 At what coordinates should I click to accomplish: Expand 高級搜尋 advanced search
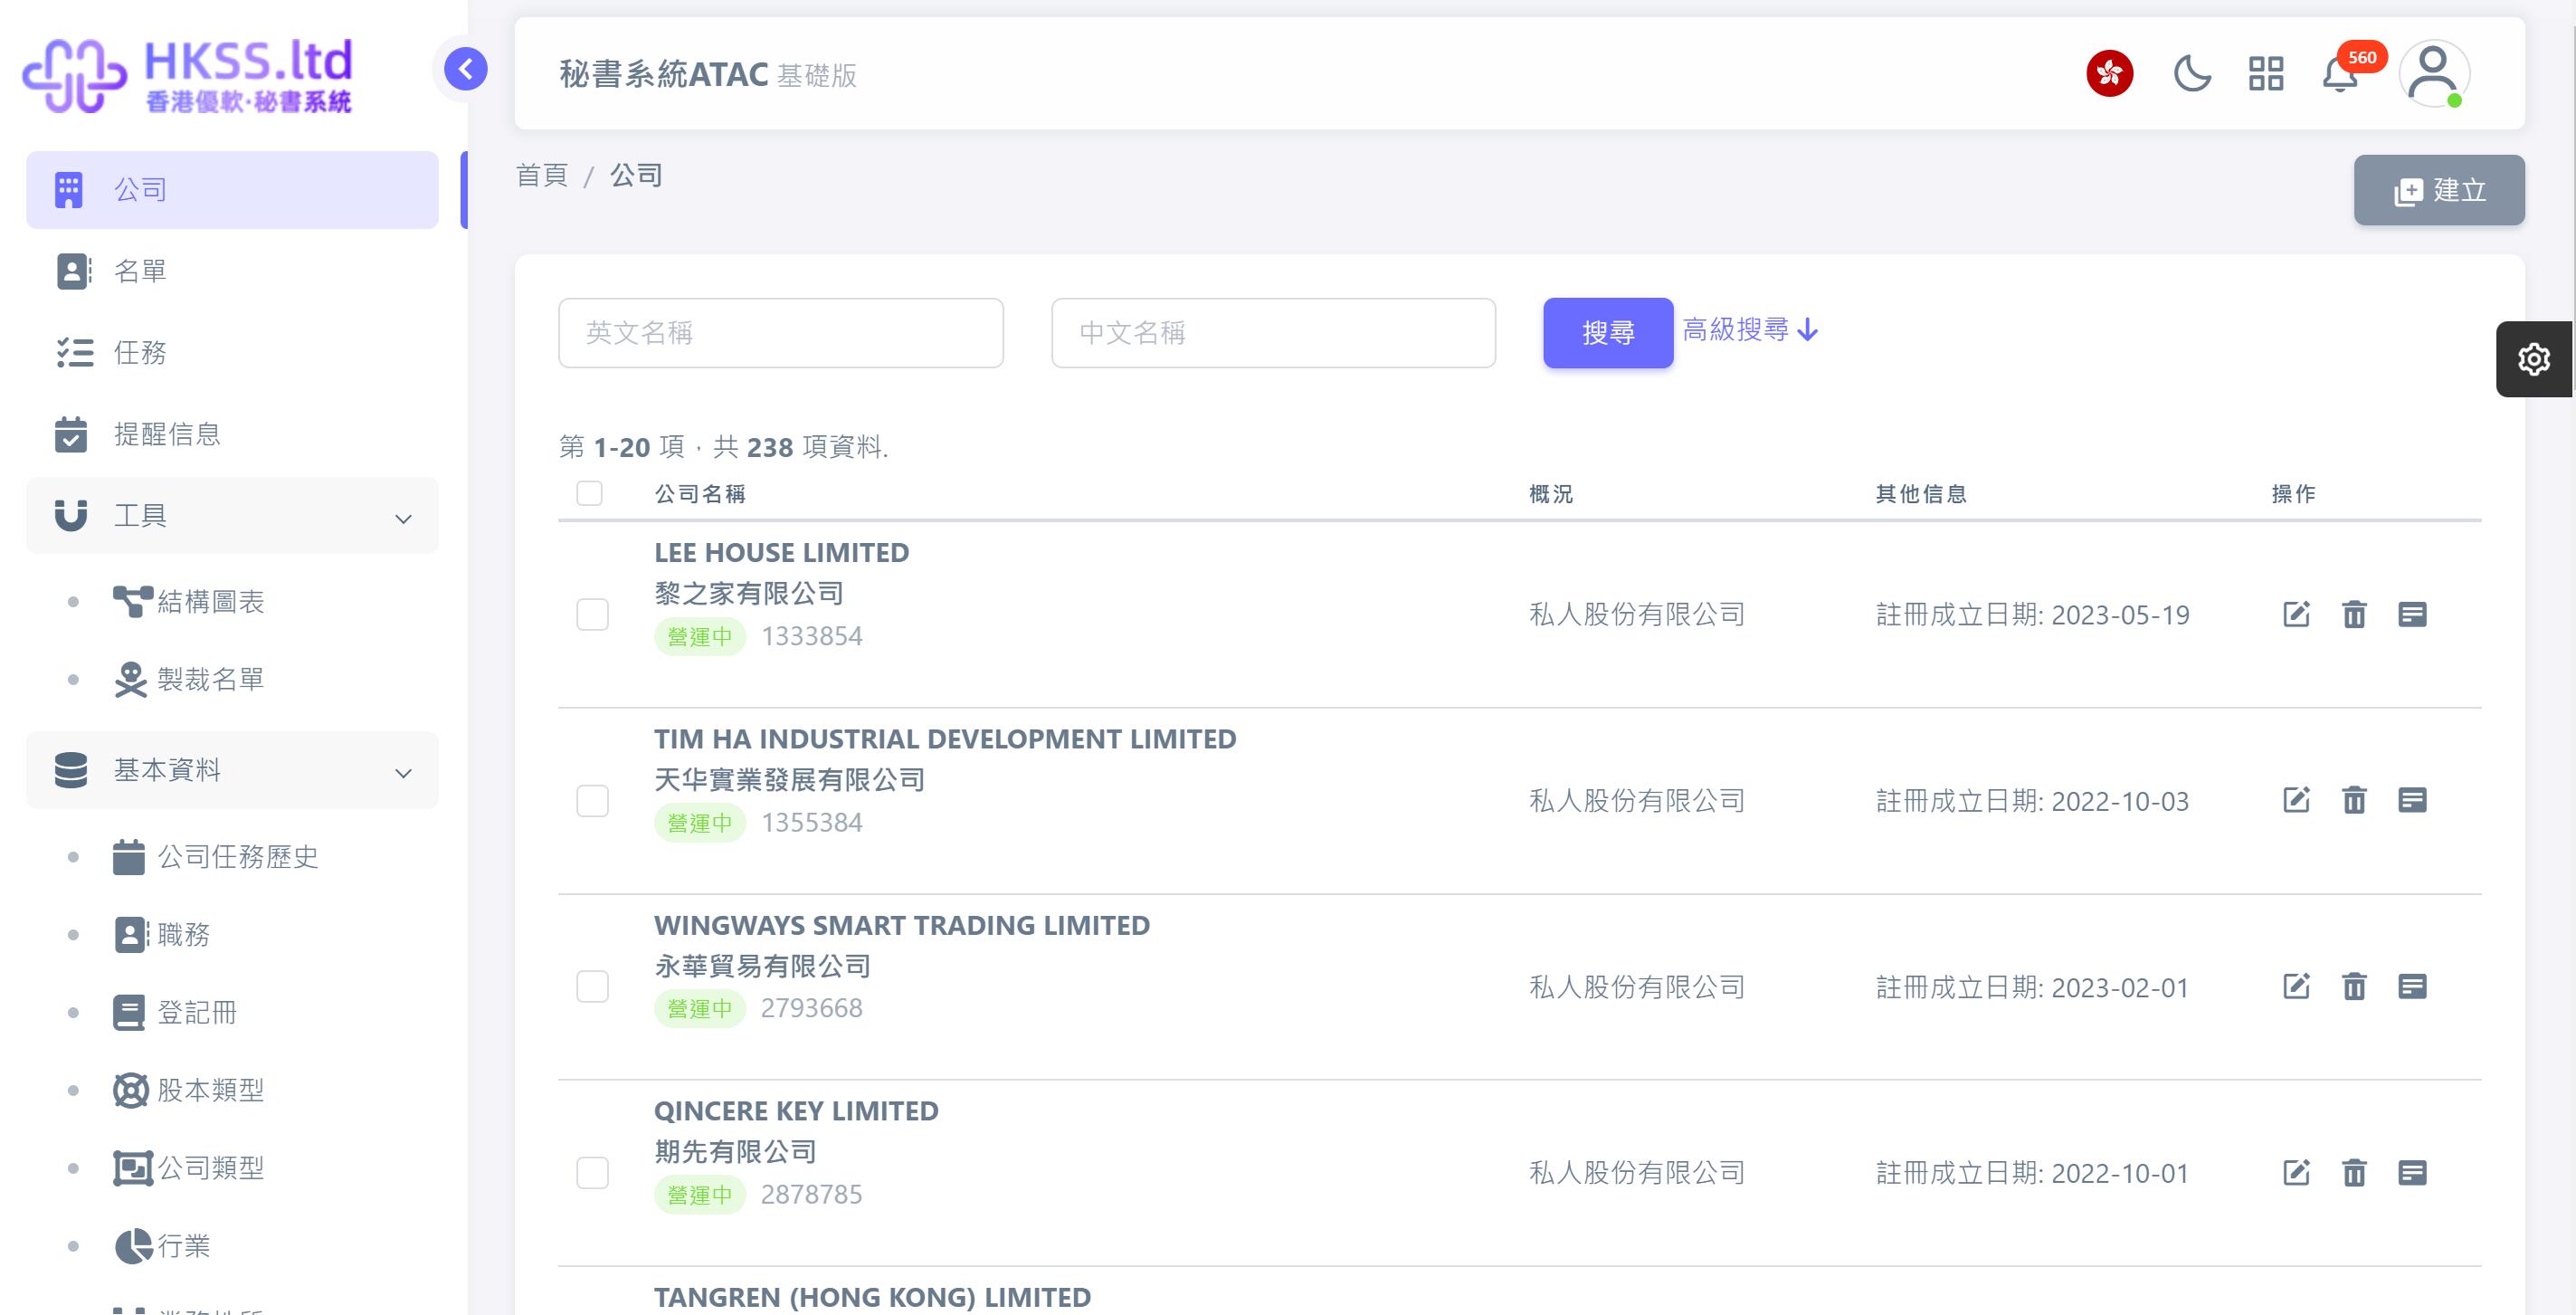(x=1750, y=330)
